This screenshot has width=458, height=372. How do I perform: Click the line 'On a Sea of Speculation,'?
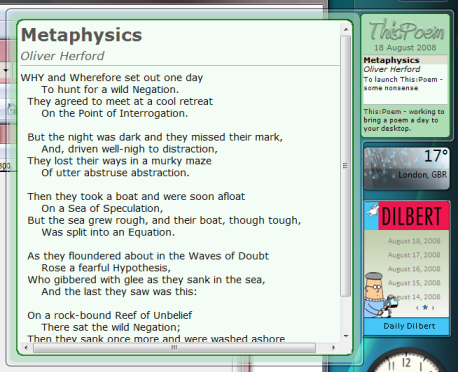pyautogui.click(x=102, y=209)
